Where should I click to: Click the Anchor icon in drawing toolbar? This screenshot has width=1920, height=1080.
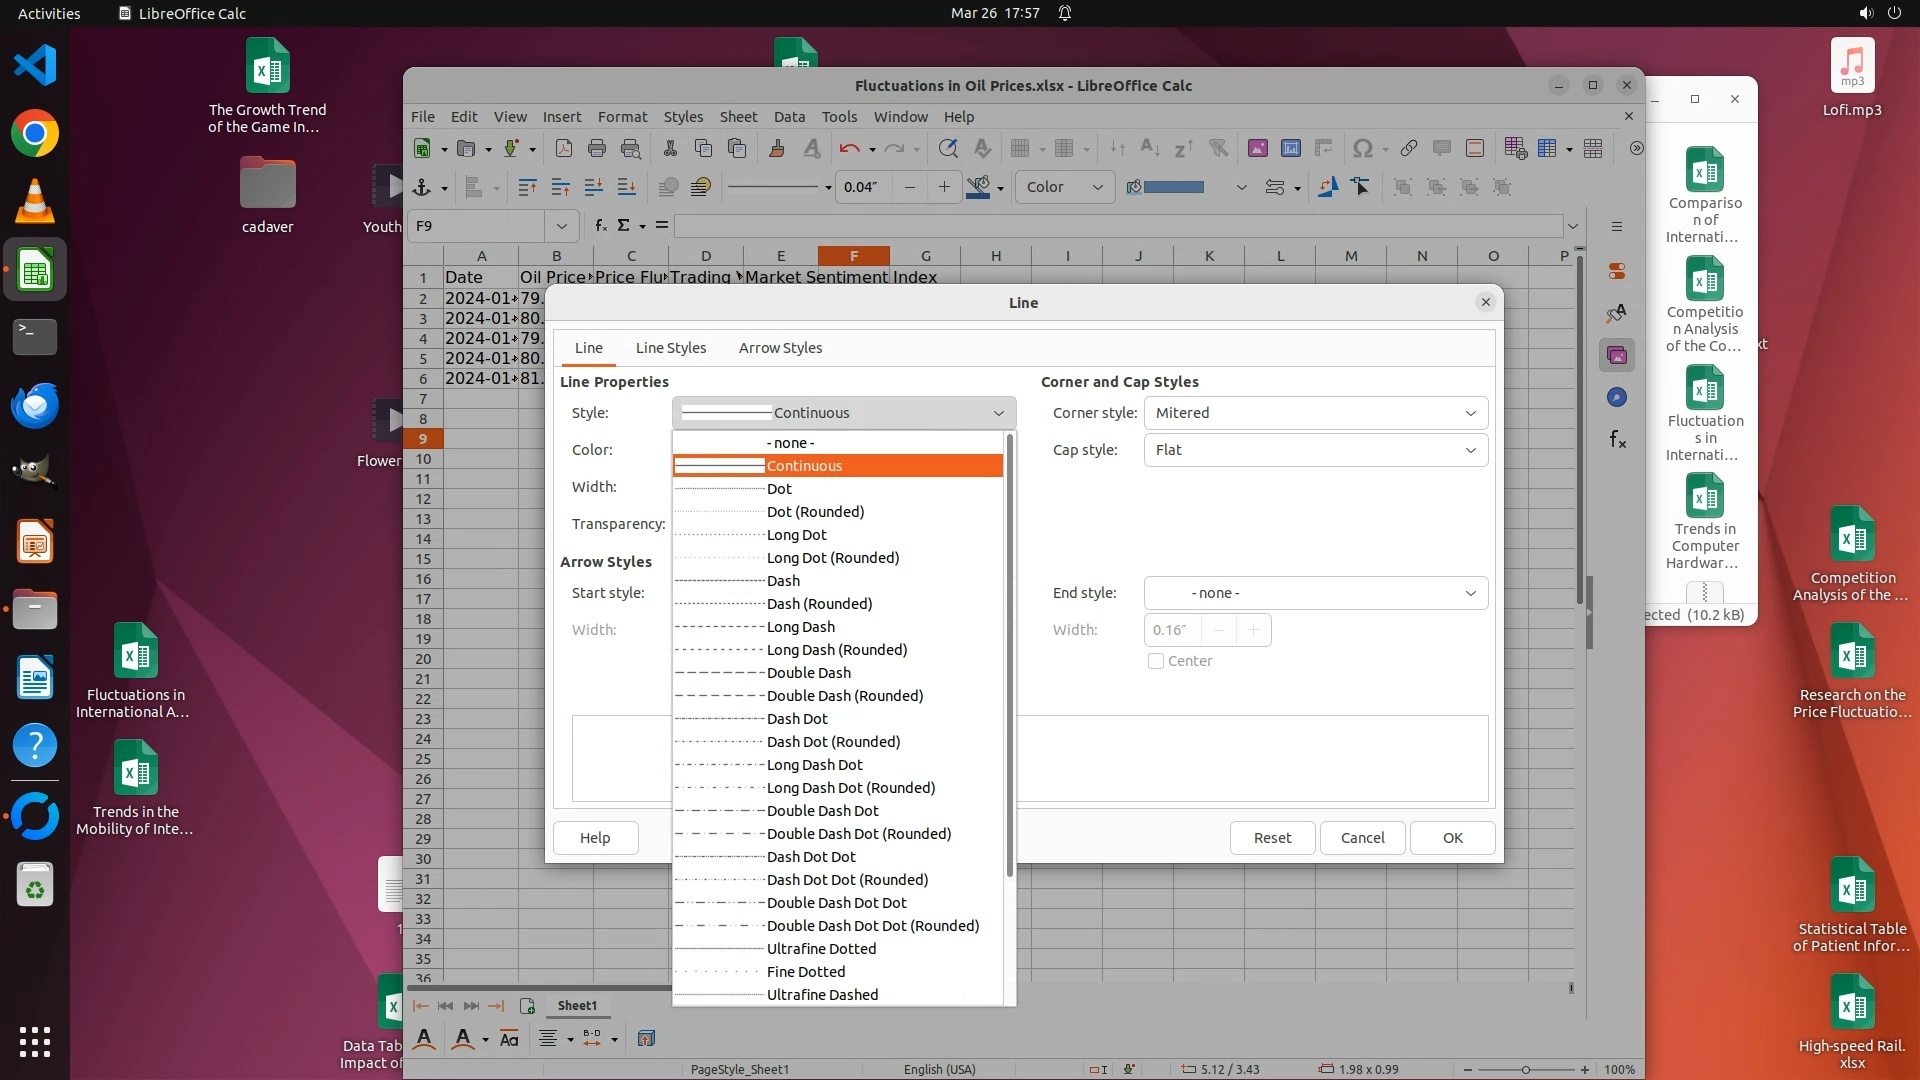click(x=422, y=187)
